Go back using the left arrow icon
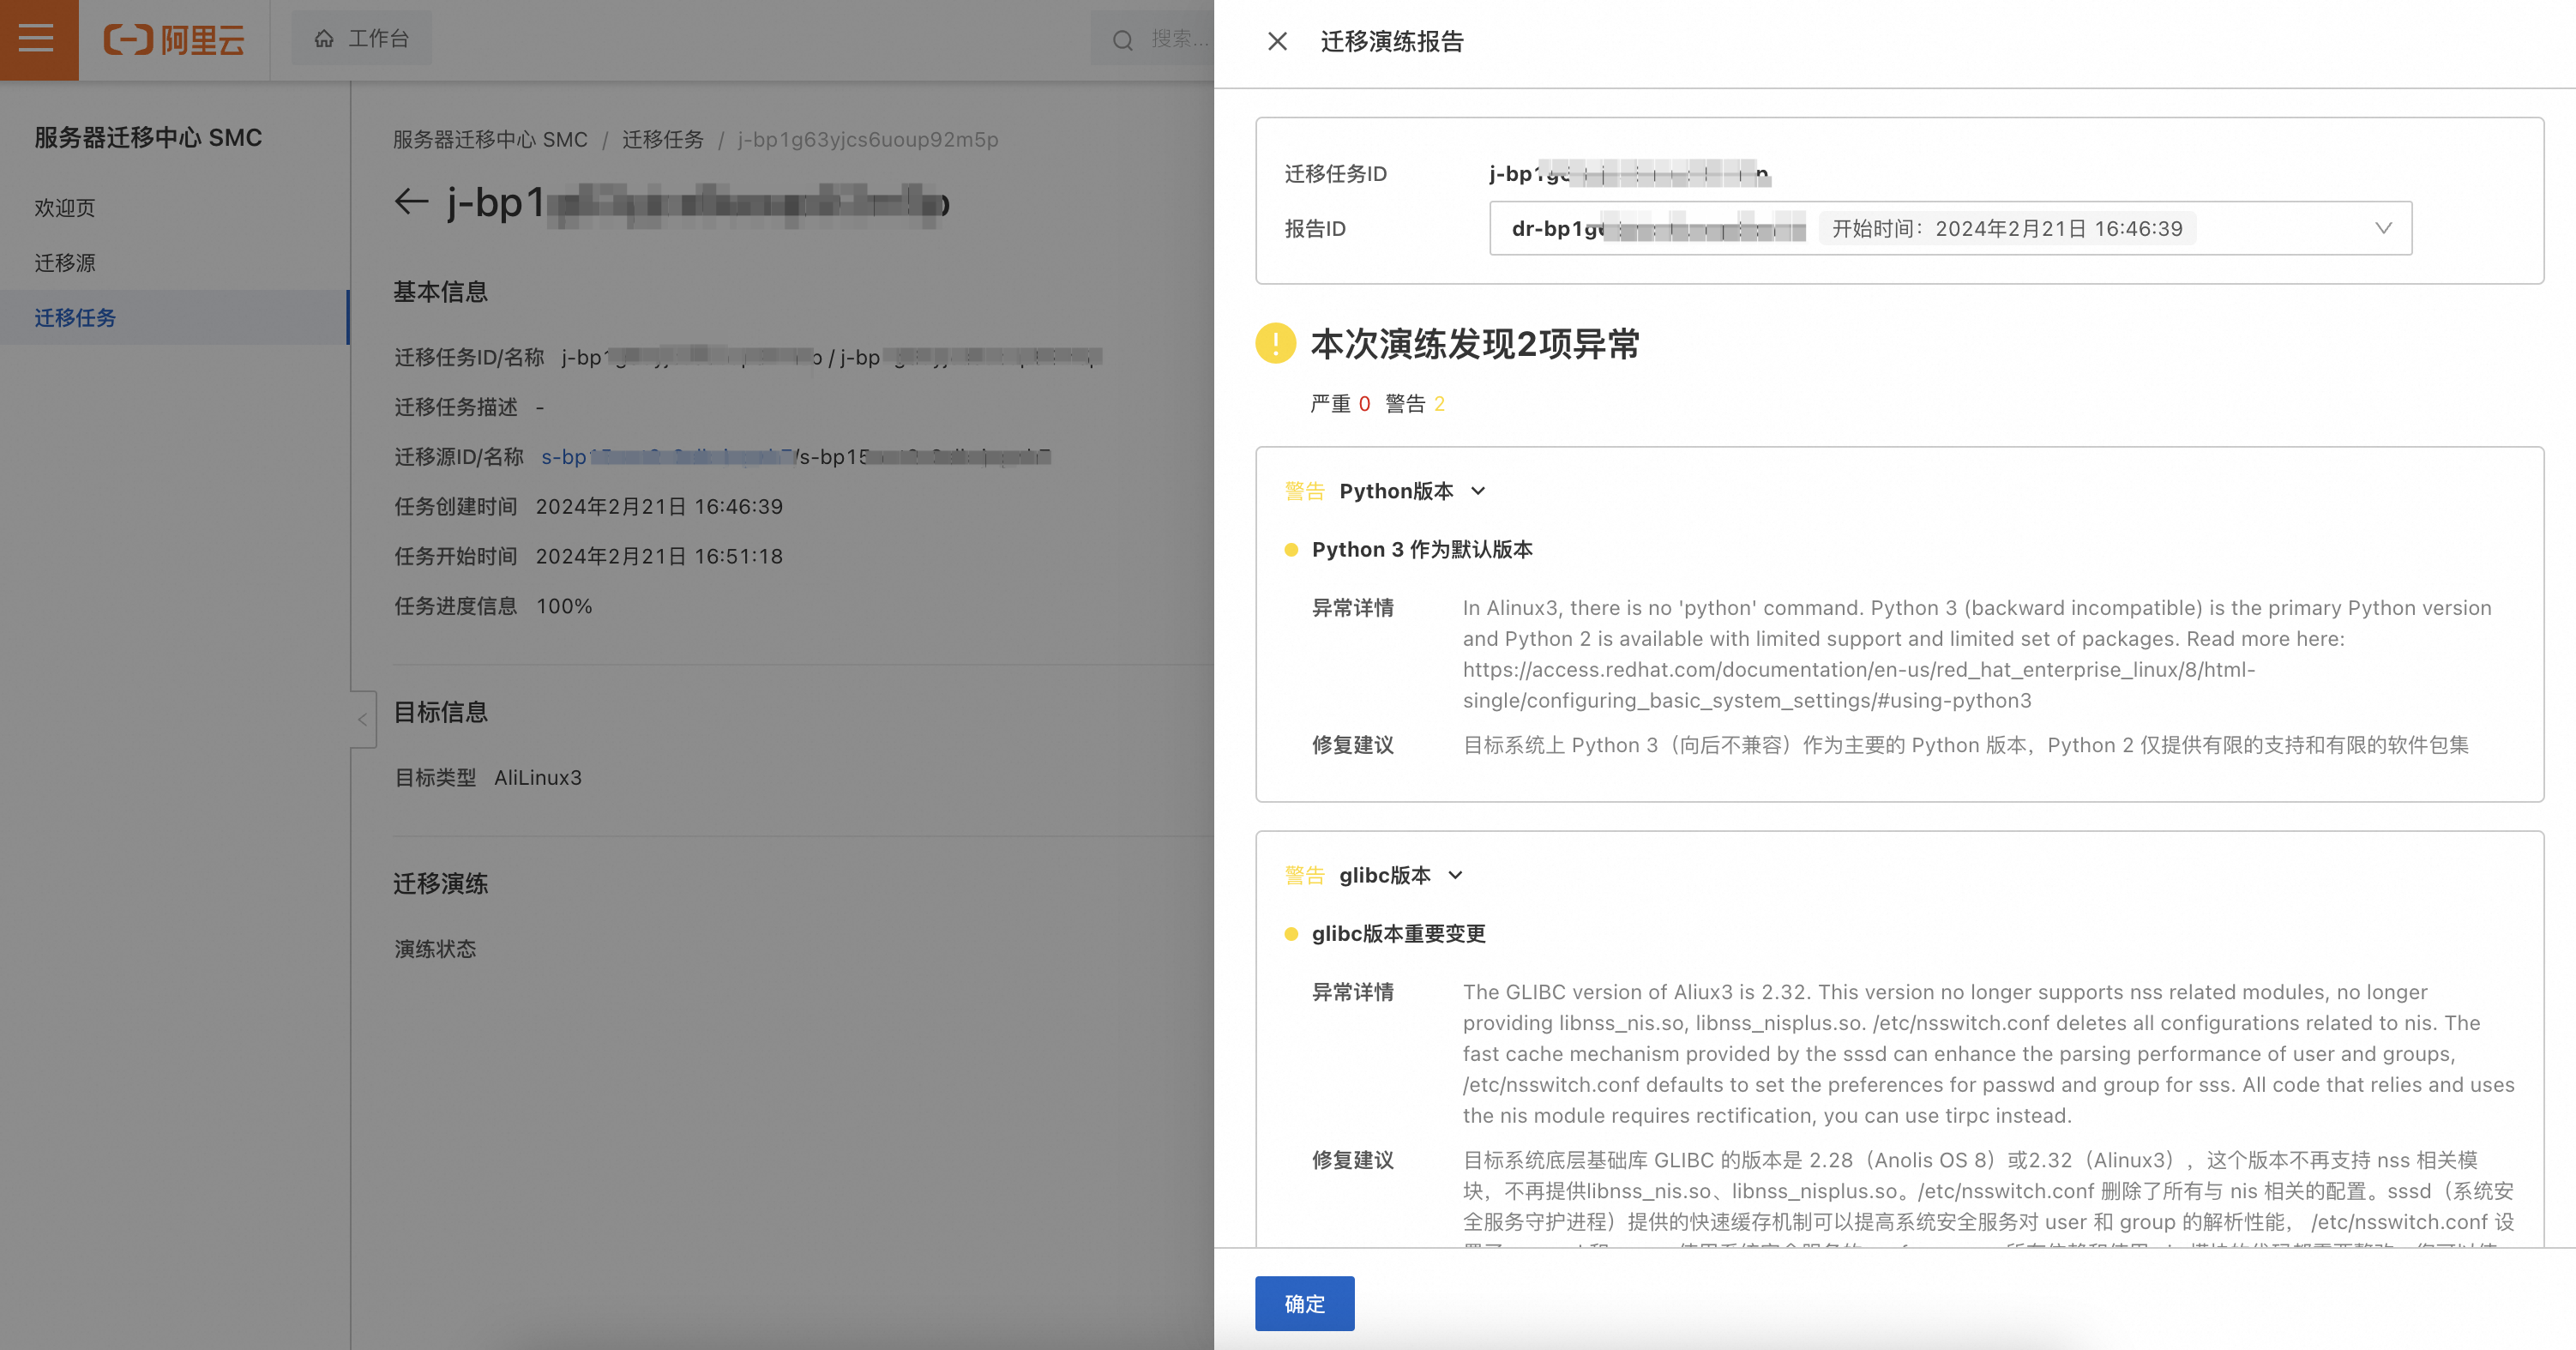 click(x=411, y=202)
